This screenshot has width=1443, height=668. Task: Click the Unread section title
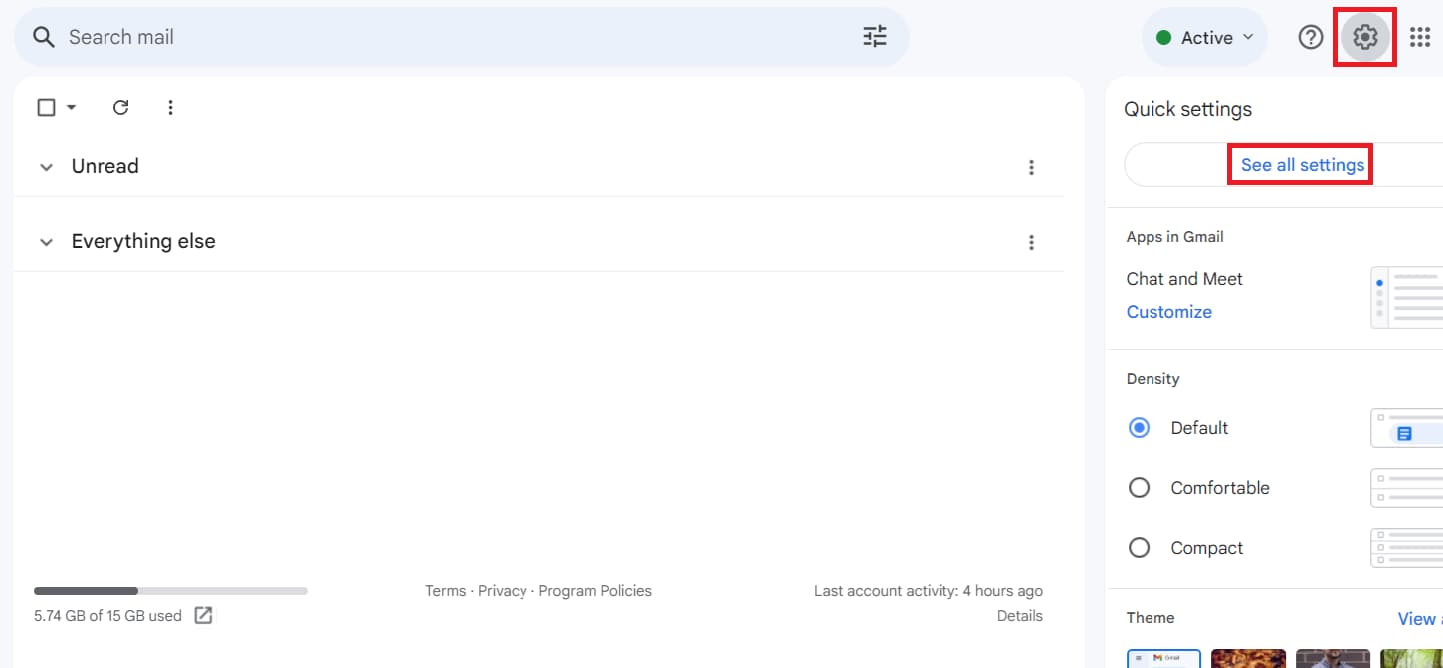(x=105, y=166)
